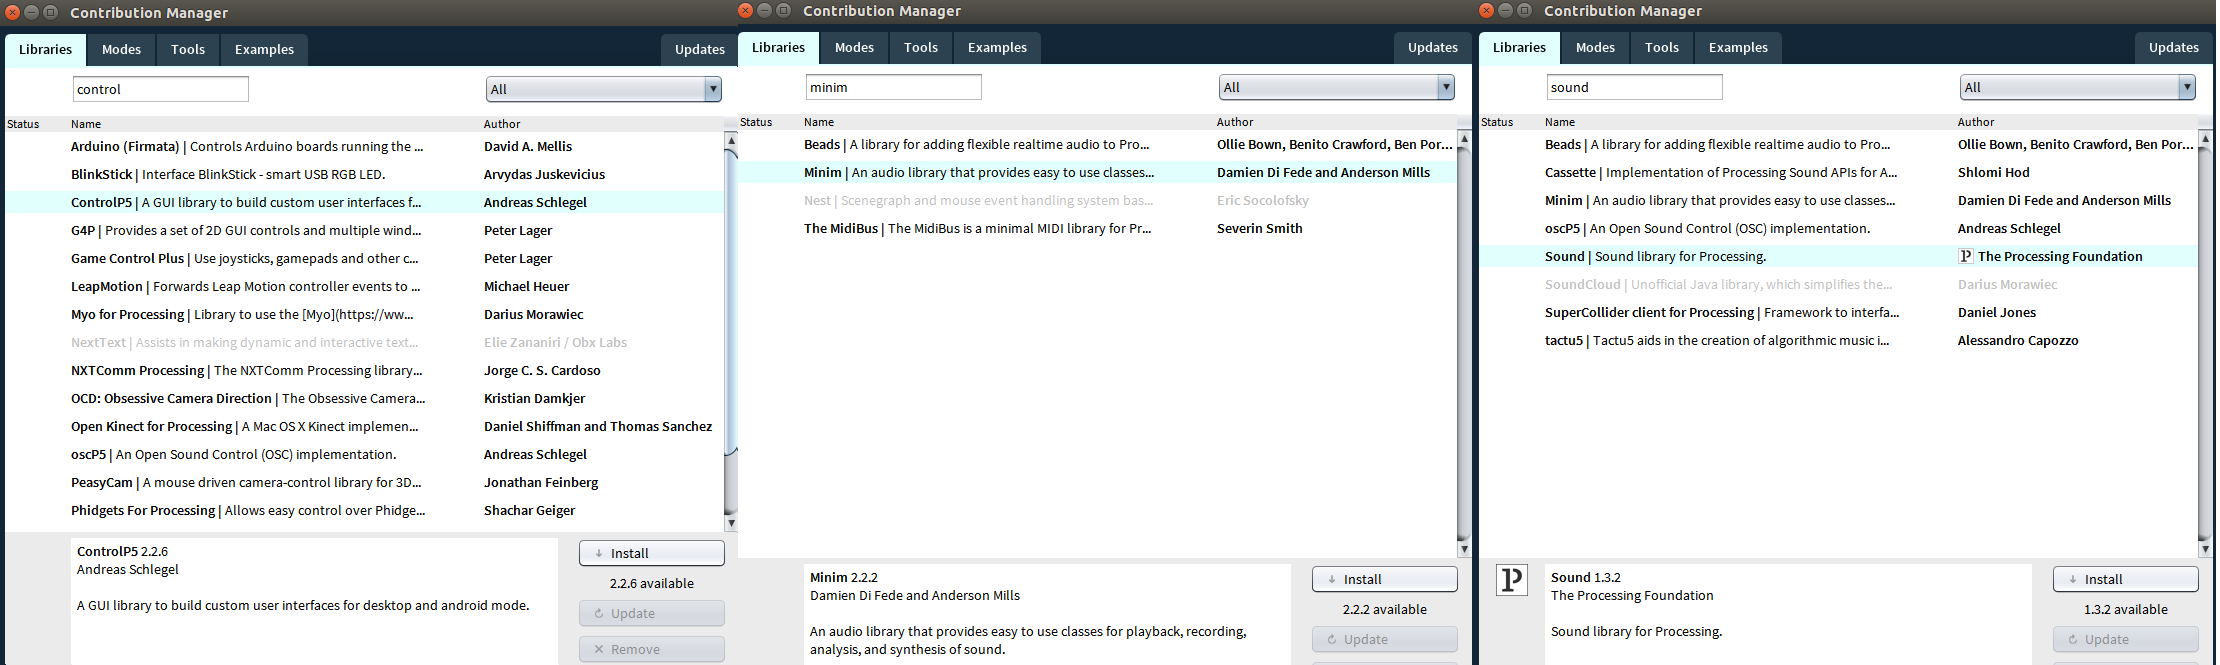Viewport: 2220px width, 665px height.
Task: Select oscP5 row in the control window
Action: (364, 454)
